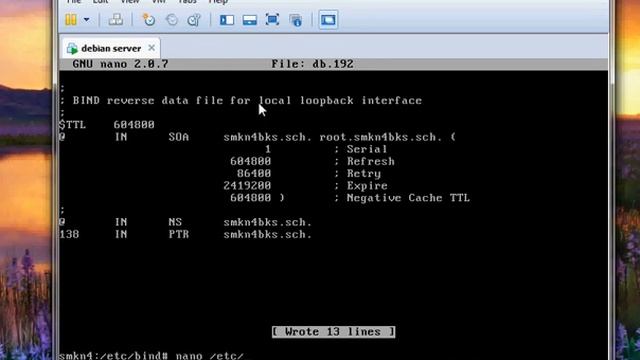Screen dimensions: 640x360
Task: Click the File: db.192 header text
Action: click(x=313, y=64)
